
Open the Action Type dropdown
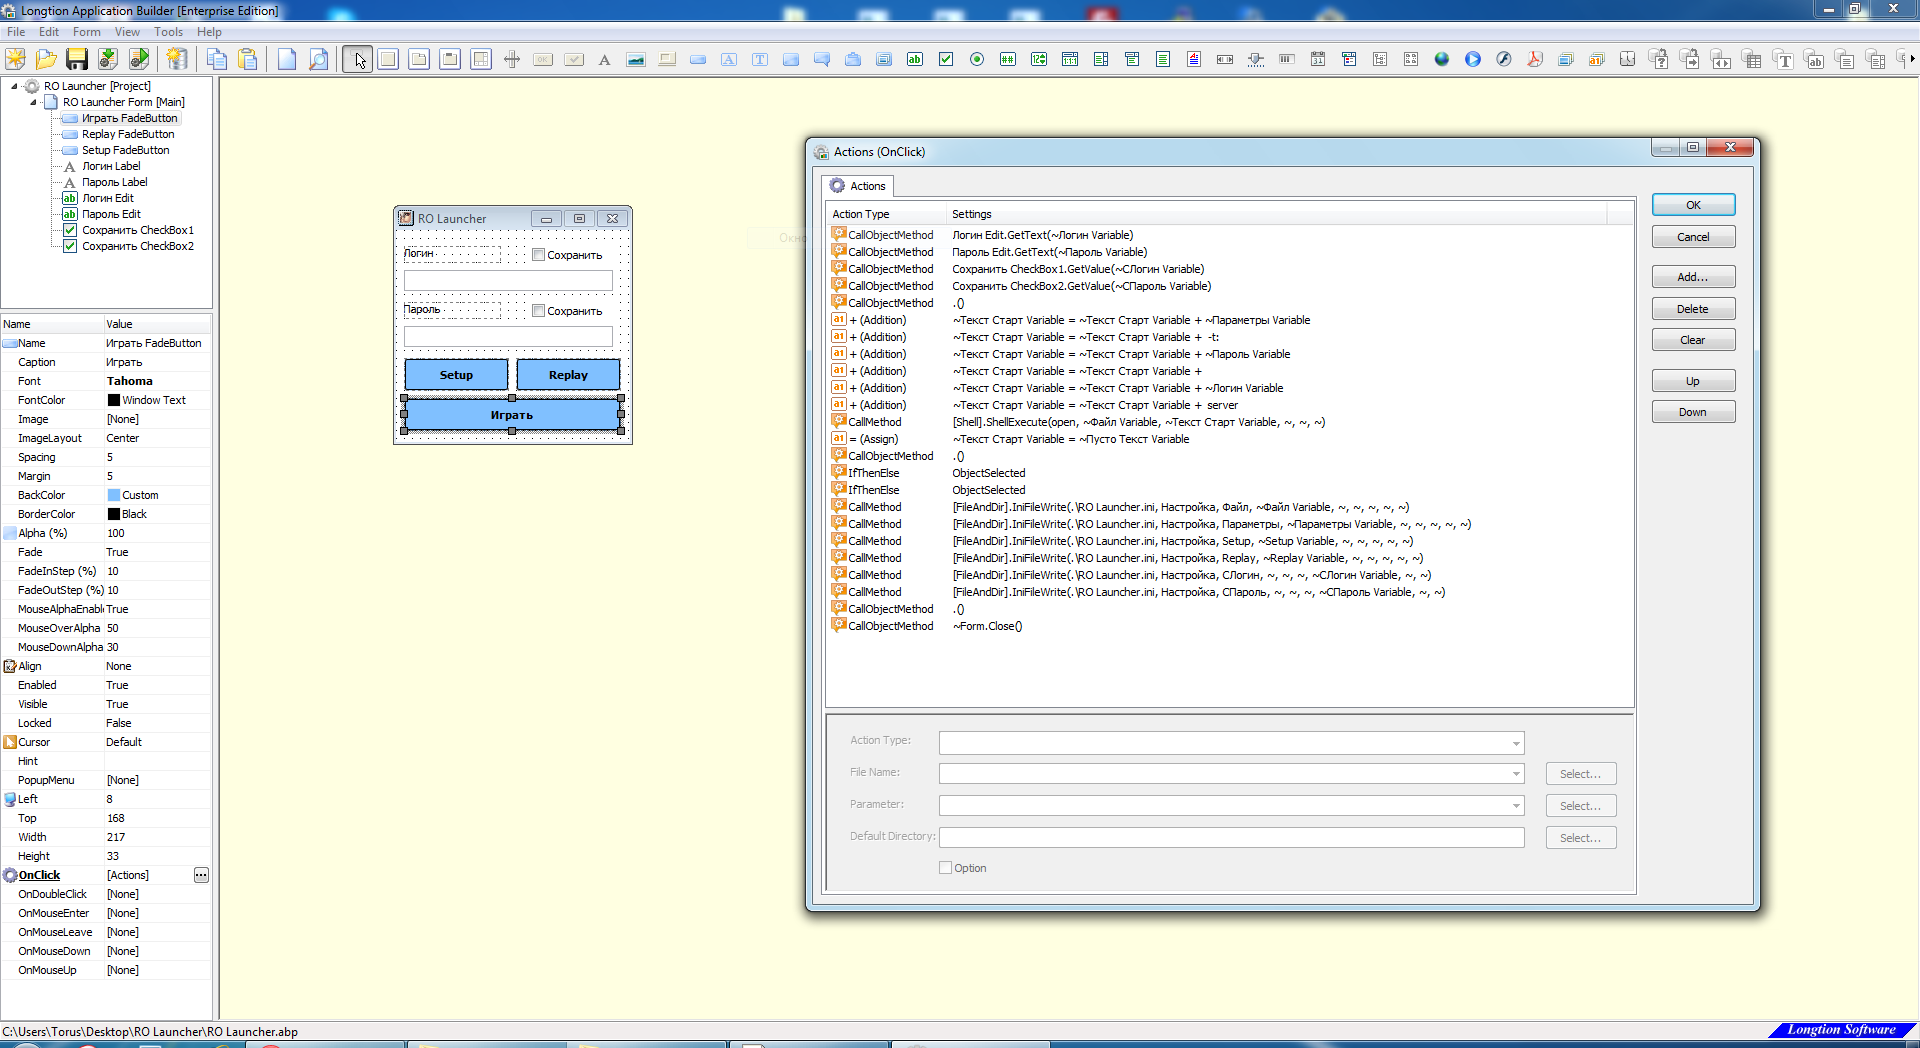1516,743
